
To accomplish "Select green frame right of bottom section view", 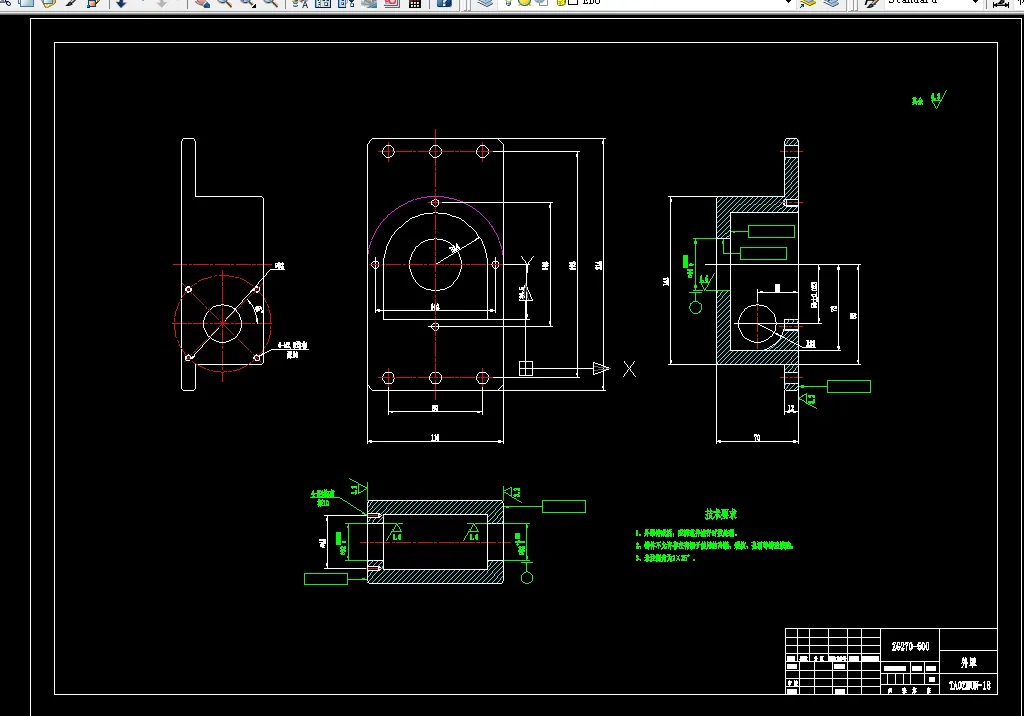I will 564,506.
